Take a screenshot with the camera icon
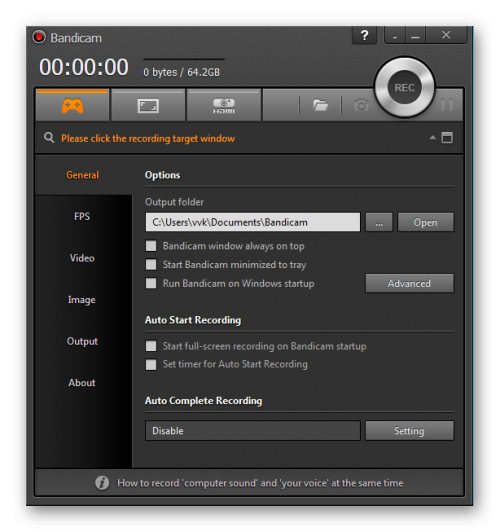 (x=361, y=105)
